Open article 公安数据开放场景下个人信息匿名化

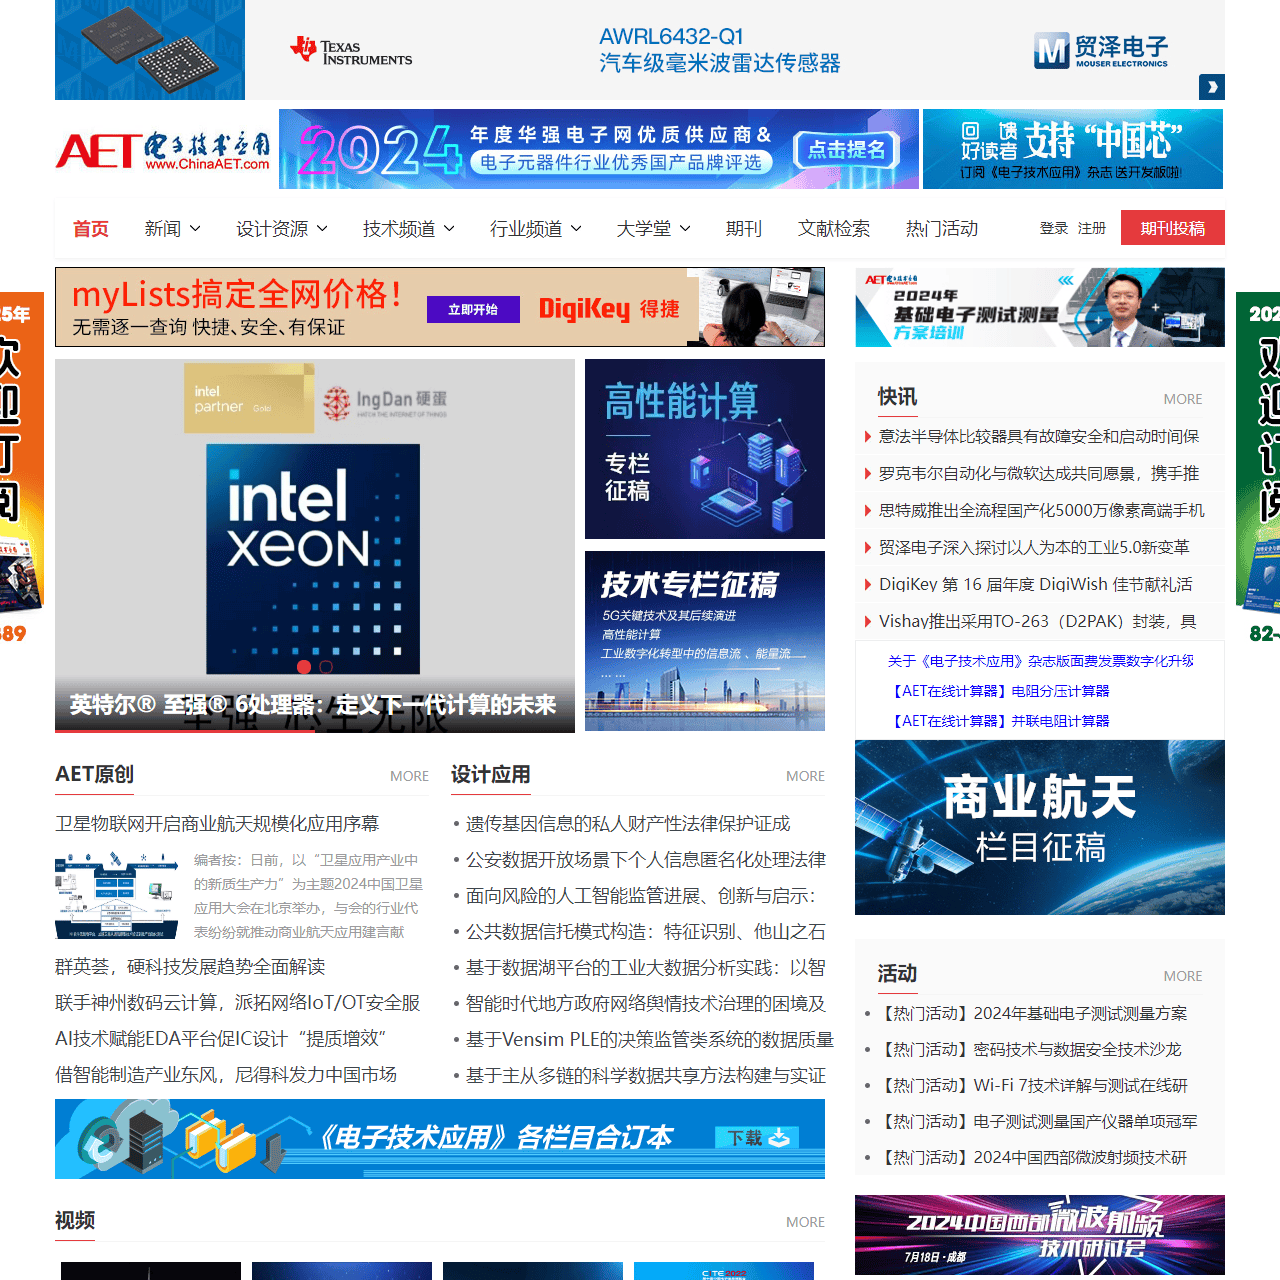(646, 860)
